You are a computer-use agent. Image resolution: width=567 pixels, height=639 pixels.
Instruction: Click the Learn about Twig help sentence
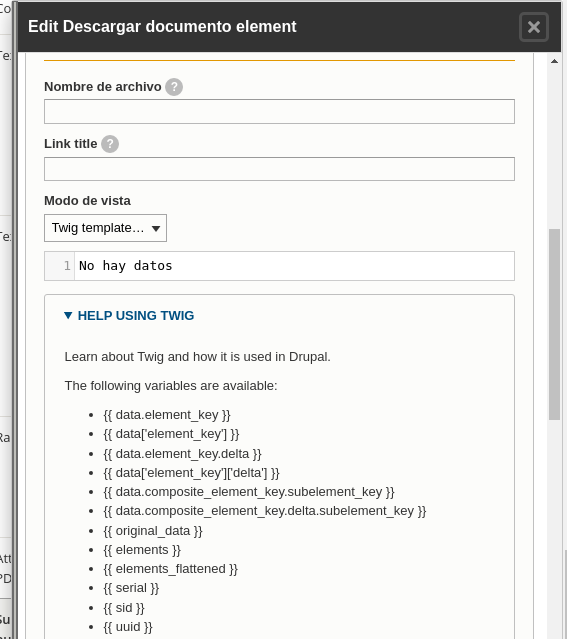[x=197, y=357]
